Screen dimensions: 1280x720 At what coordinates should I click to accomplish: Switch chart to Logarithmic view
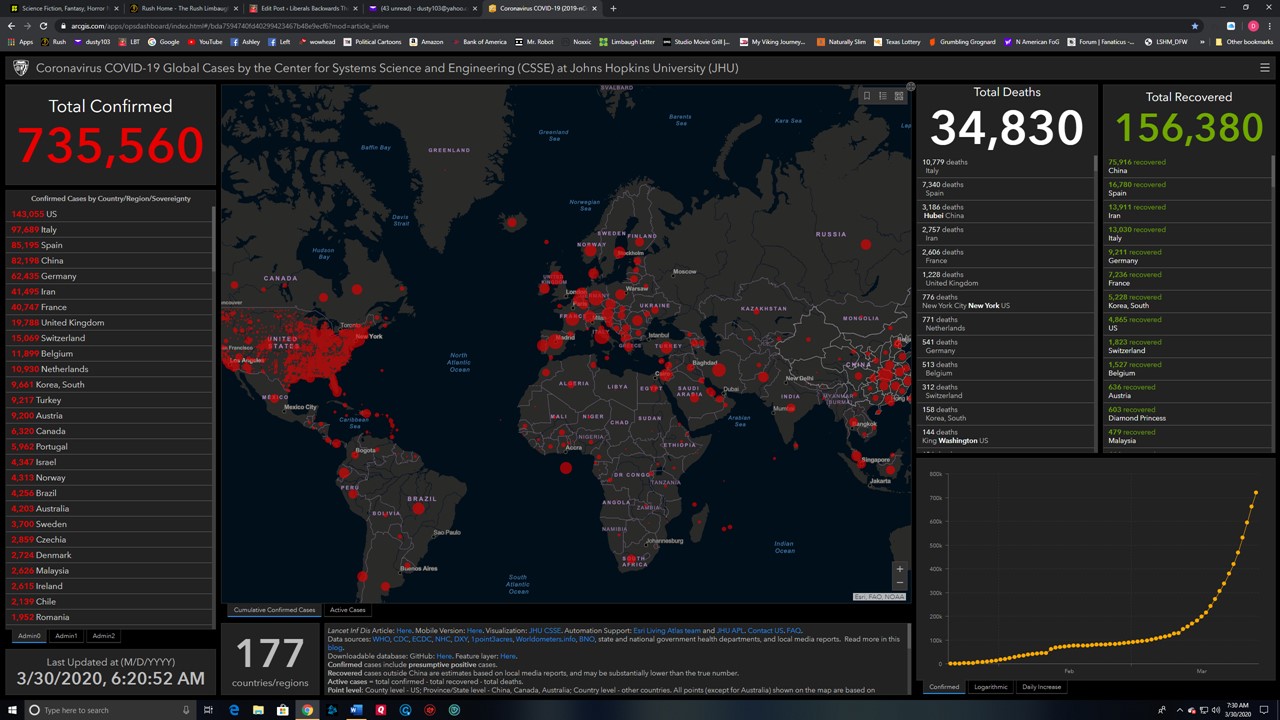[990, 687]
